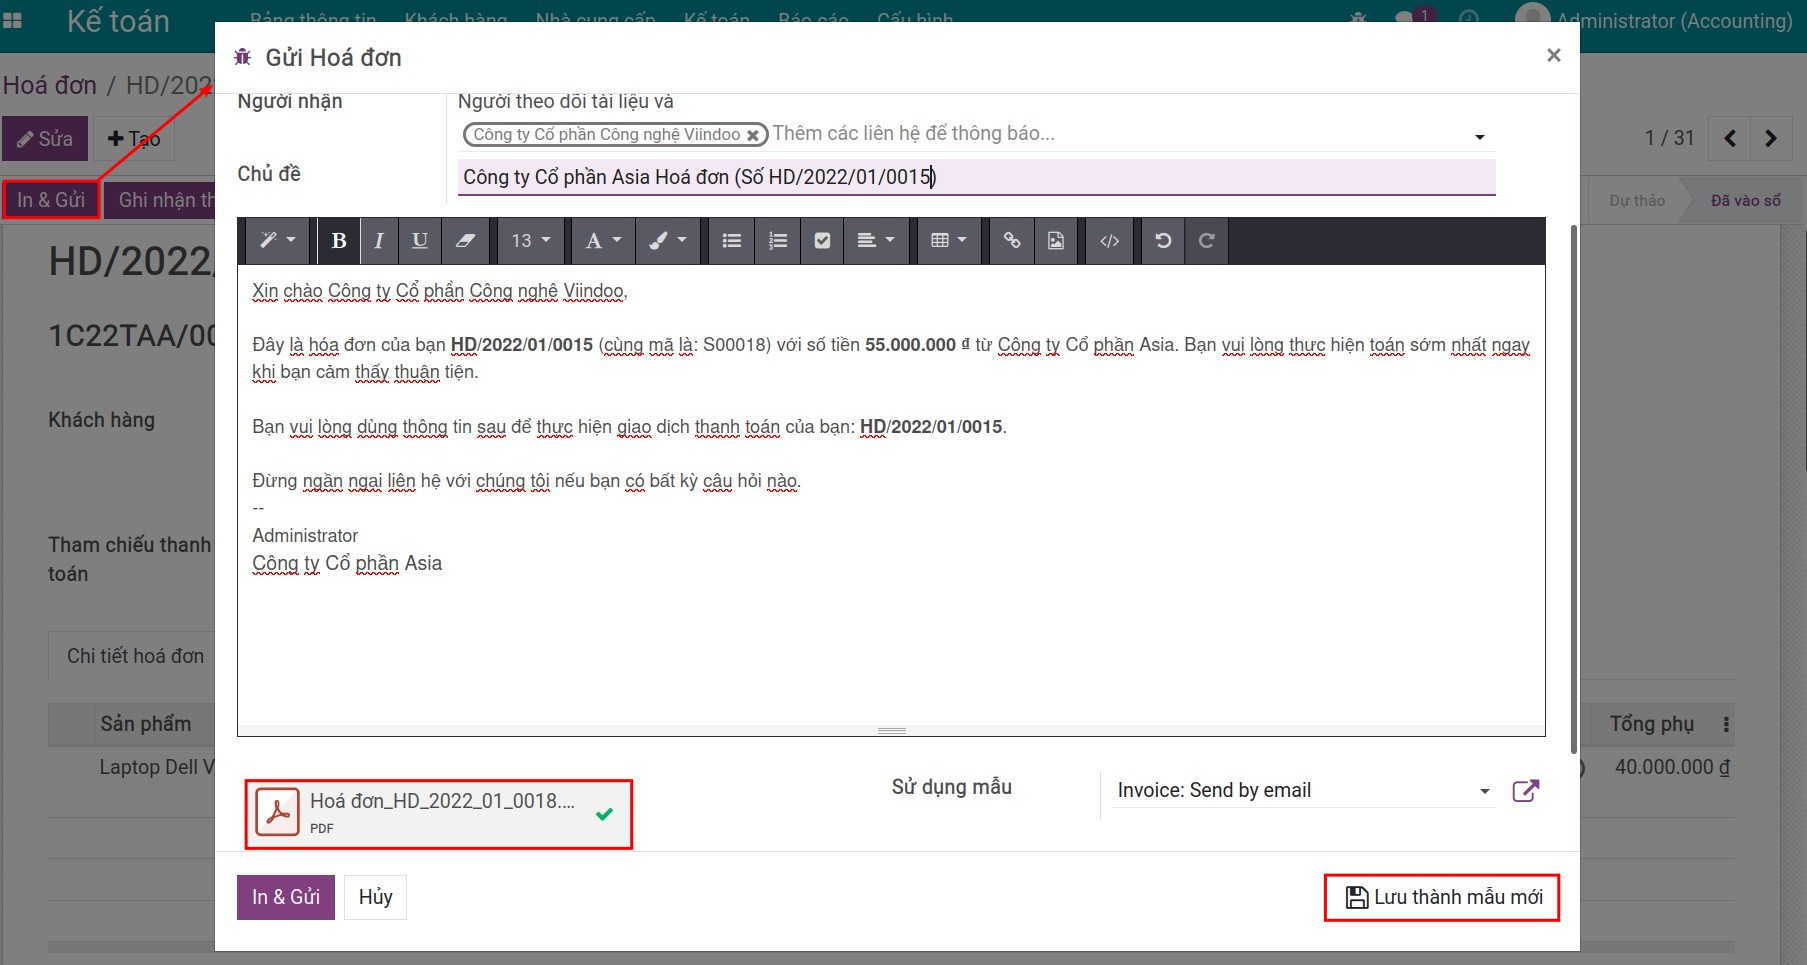Apply italic formatting

378,240
